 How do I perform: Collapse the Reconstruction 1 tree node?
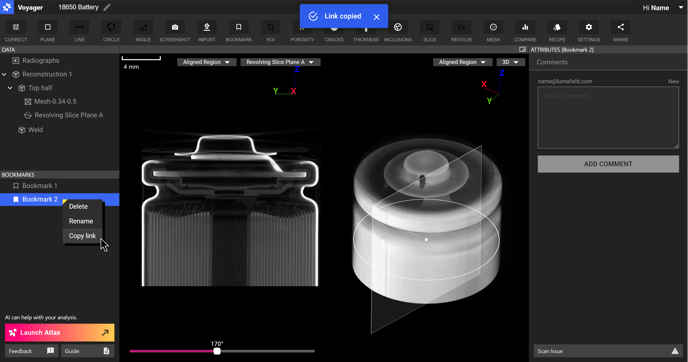pos(4,74)
